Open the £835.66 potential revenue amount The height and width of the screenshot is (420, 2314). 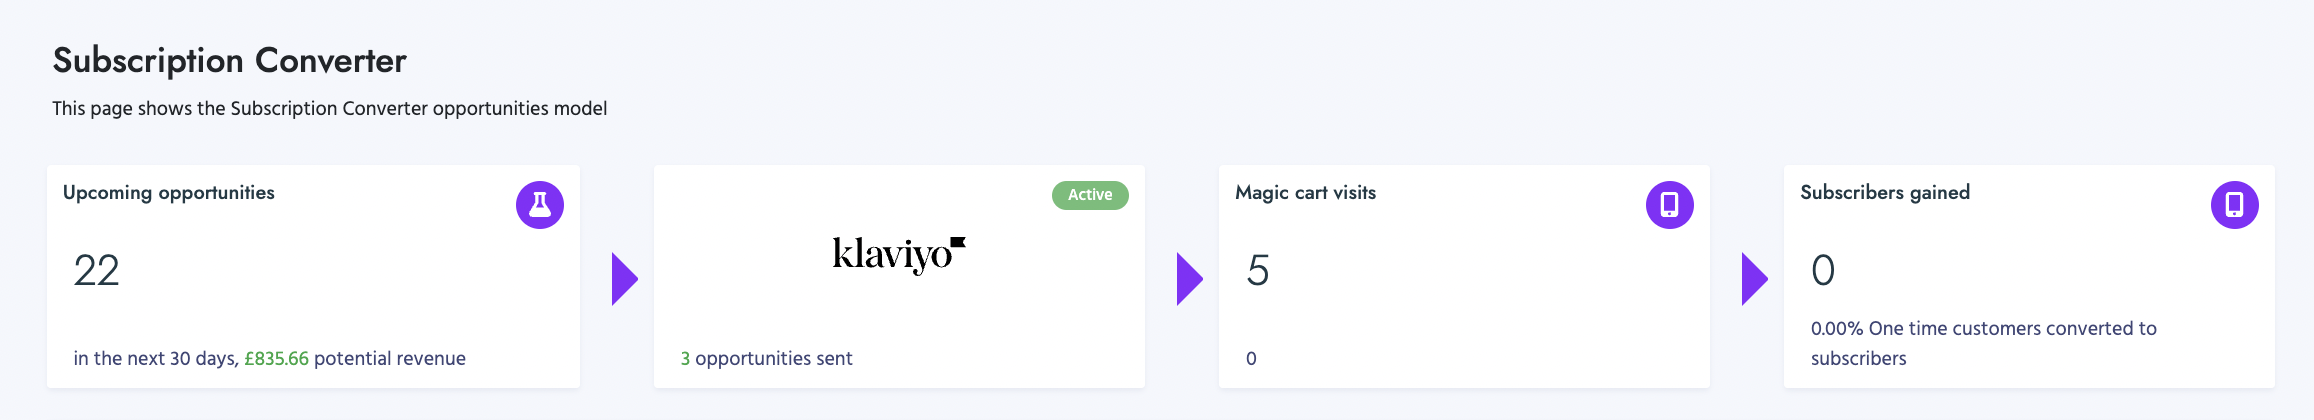[276, 358]
